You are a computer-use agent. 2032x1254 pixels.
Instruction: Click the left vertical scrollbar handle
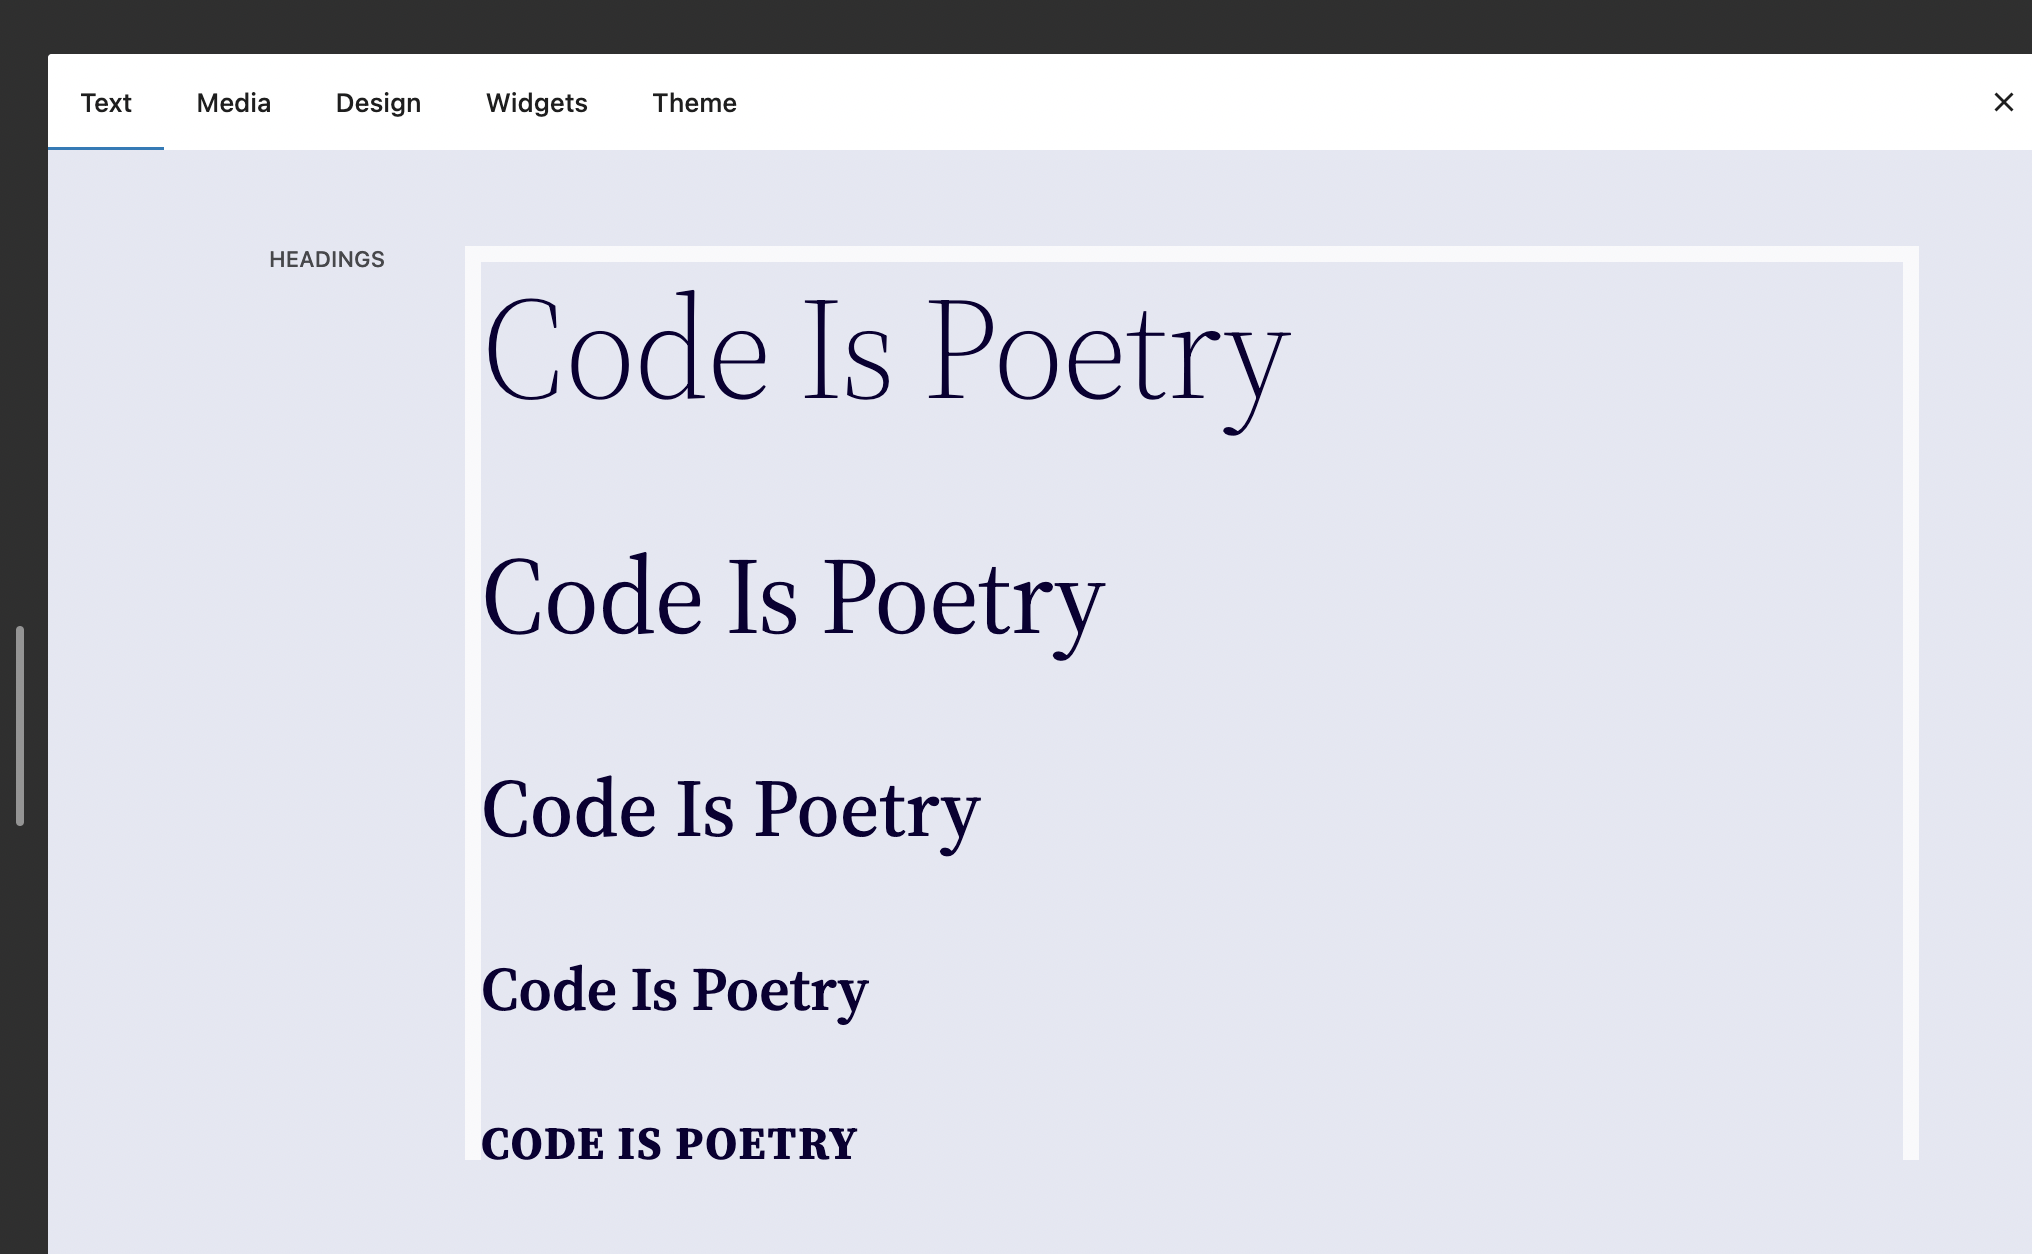pyautogui.click(x=20, y=726)
